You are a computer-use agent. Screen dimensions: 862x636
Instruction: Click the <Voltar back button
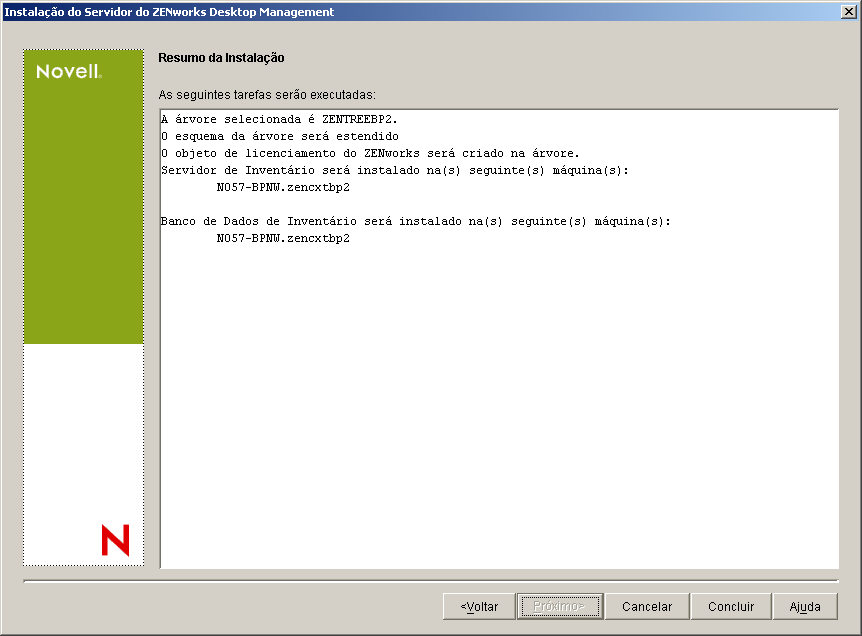[479, 606]
